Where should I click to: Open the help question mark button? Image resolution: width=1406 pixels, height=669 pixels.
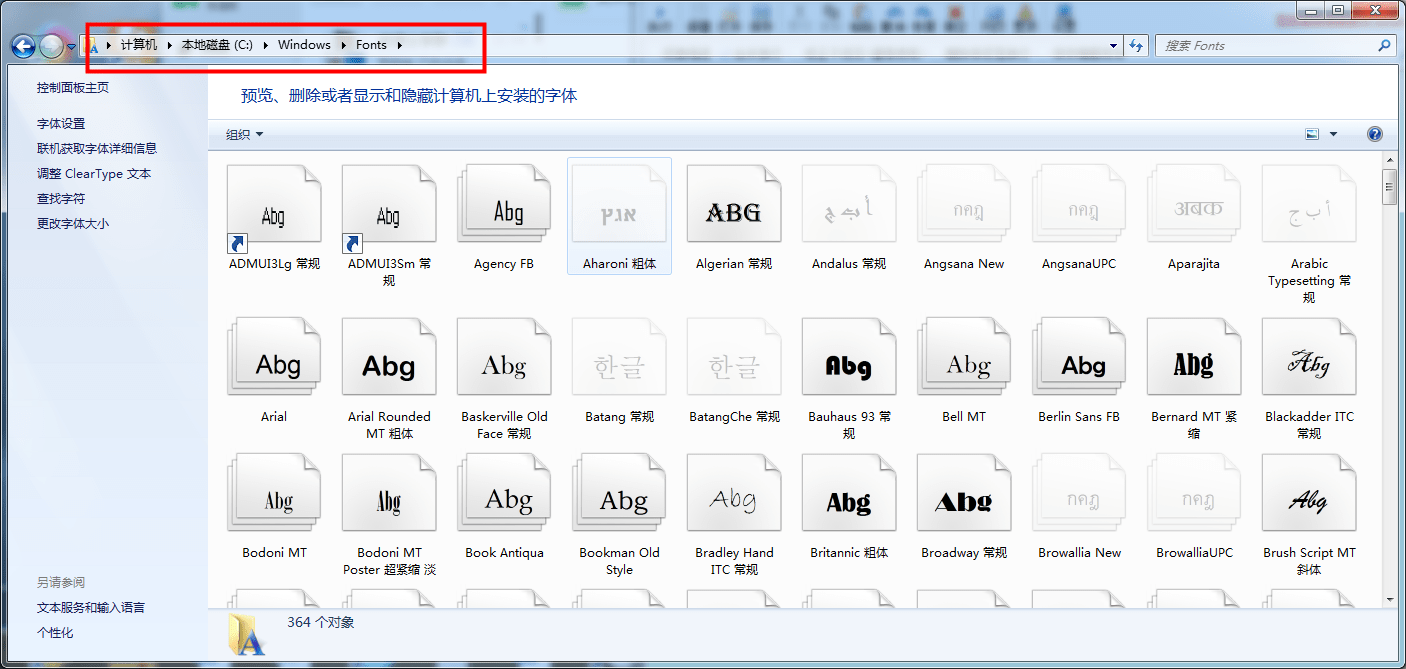[x=1374, y=134]
